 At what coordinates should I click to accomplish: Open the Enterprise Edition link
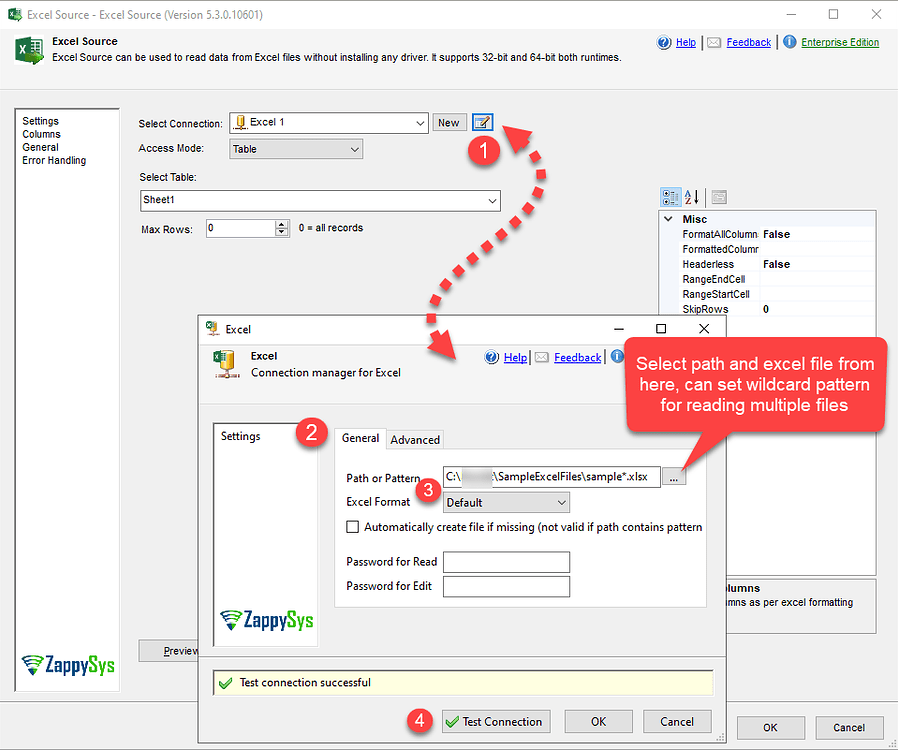point(840,42)
